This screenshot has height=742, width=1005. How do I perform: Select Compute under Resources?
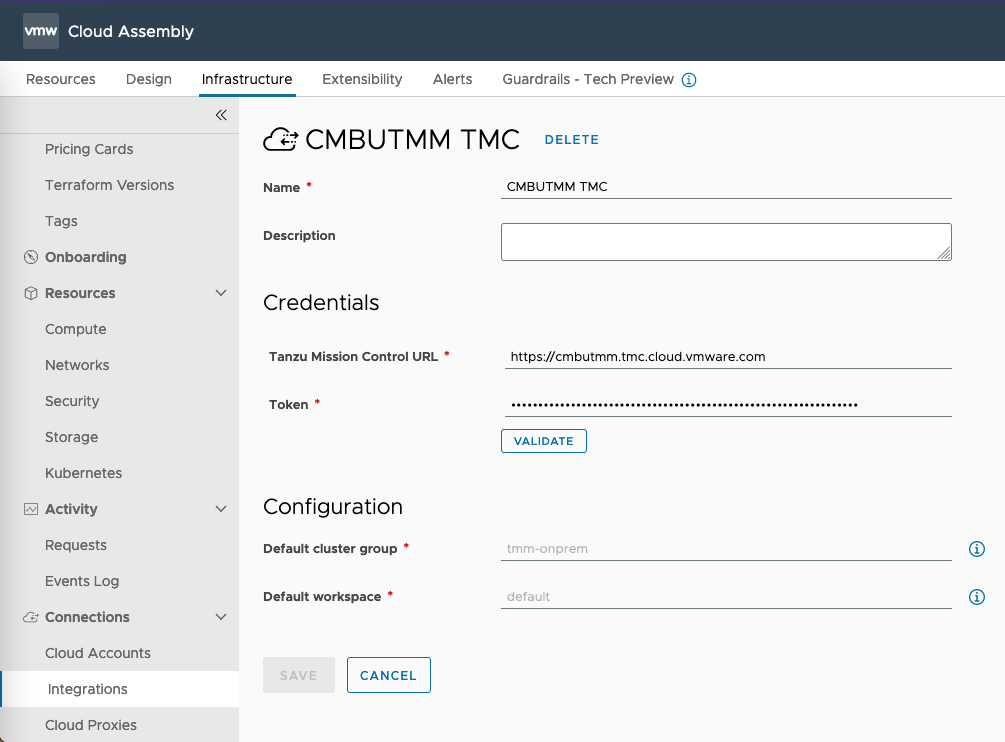[76, 329]
